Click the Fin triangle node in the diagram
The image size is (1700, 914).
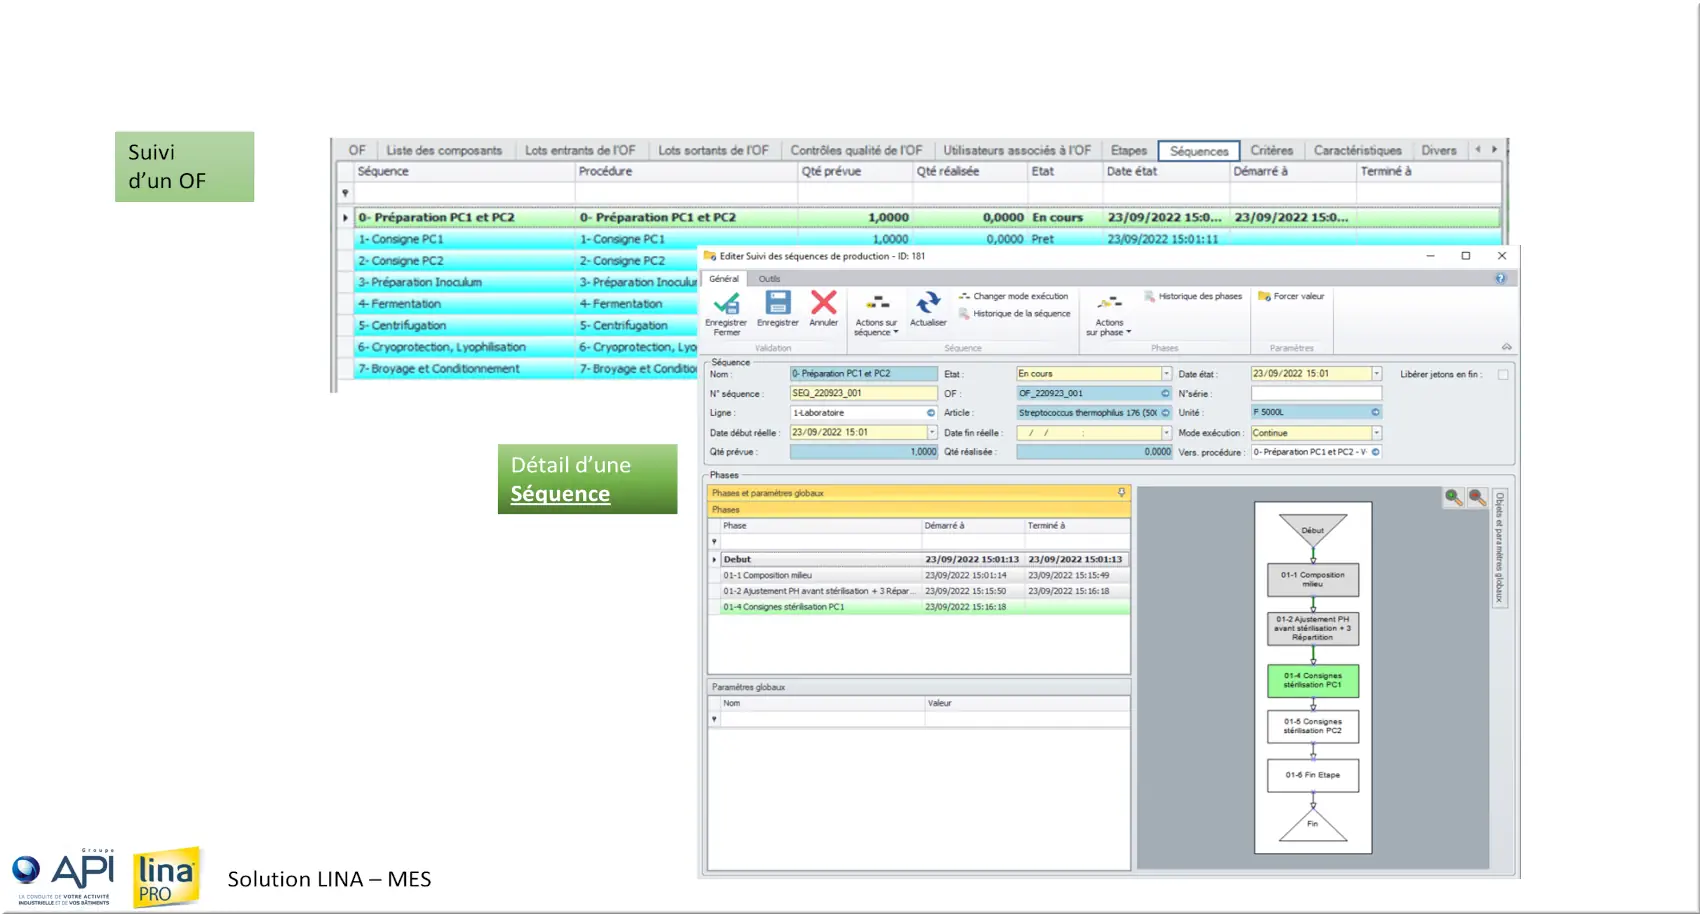pos(1312,824)
